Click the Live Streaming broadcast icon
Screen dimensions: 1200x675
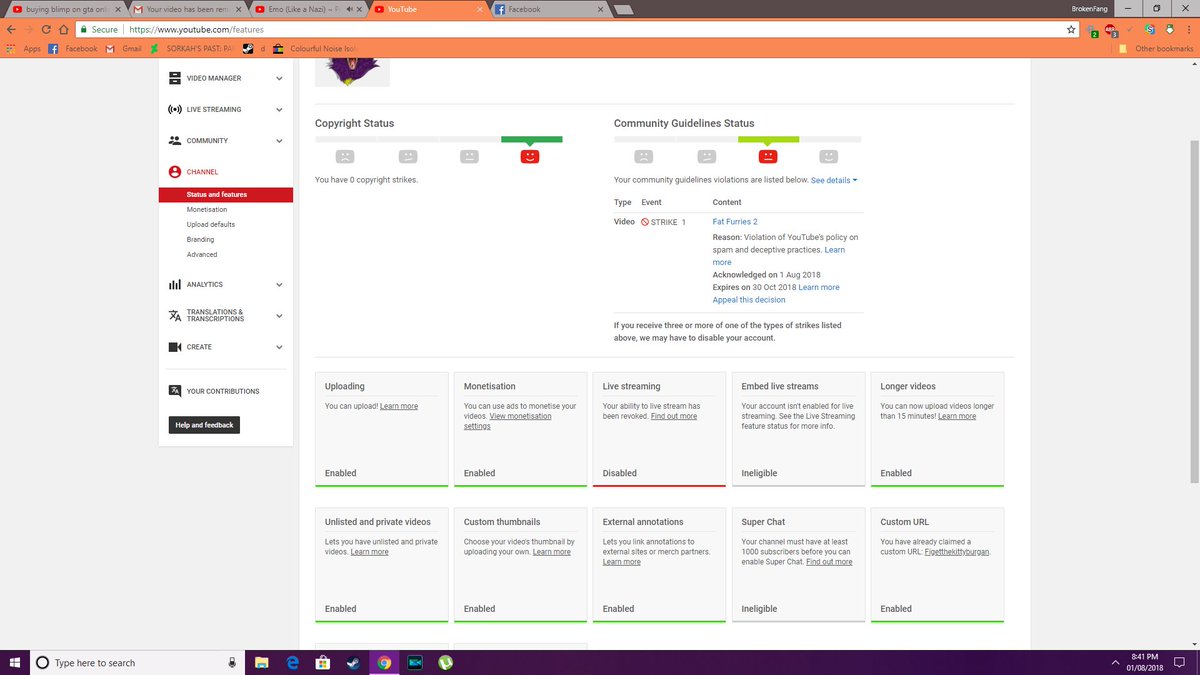click(175, 109)
